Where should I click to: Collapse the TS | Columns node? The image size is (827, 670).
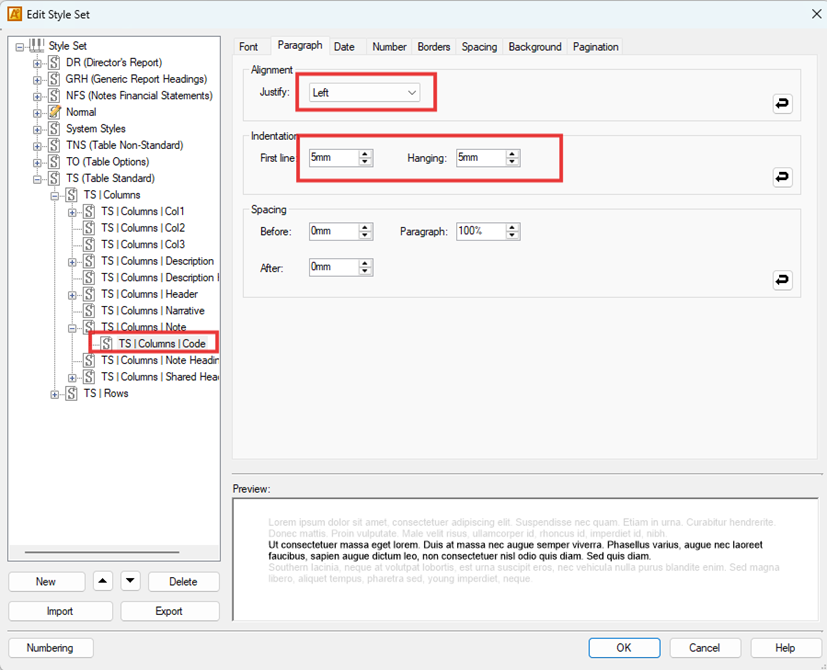tap(54, 196)
